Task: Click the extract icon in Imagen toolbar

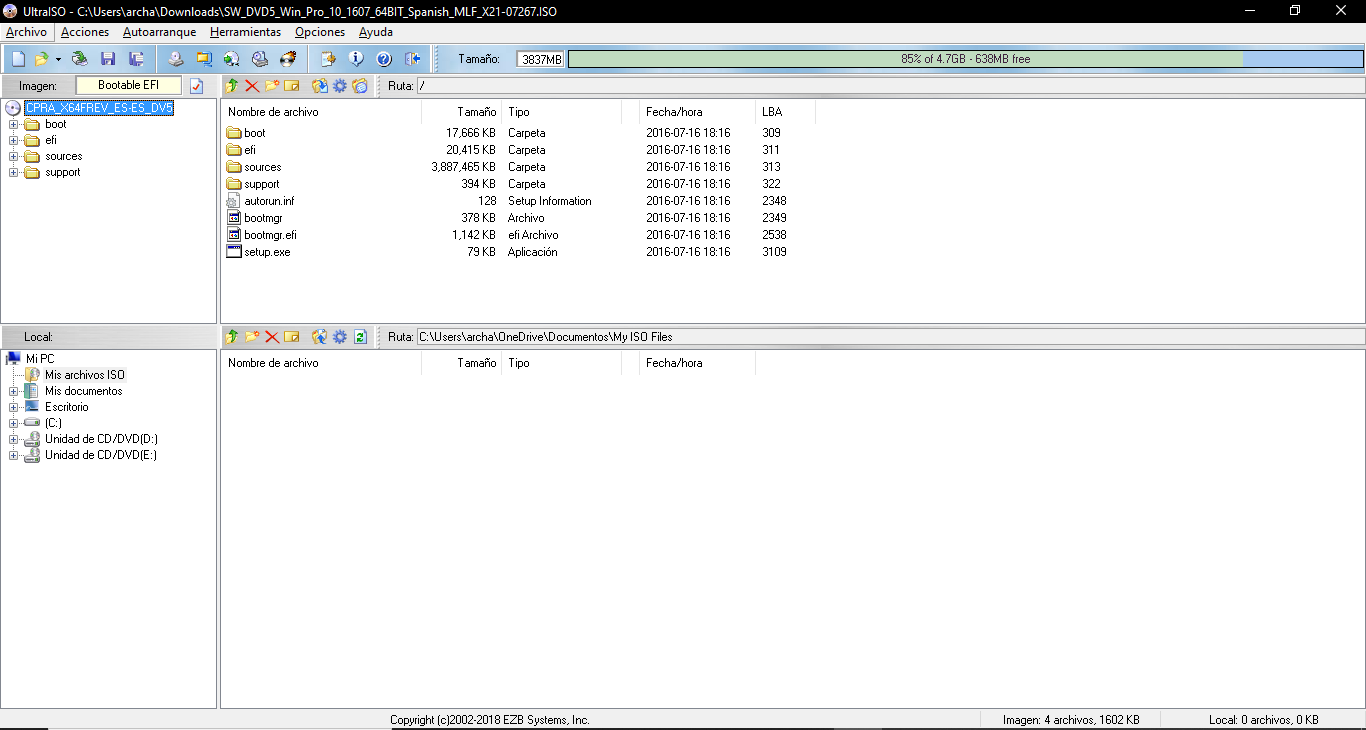Action: pos(320,86)
